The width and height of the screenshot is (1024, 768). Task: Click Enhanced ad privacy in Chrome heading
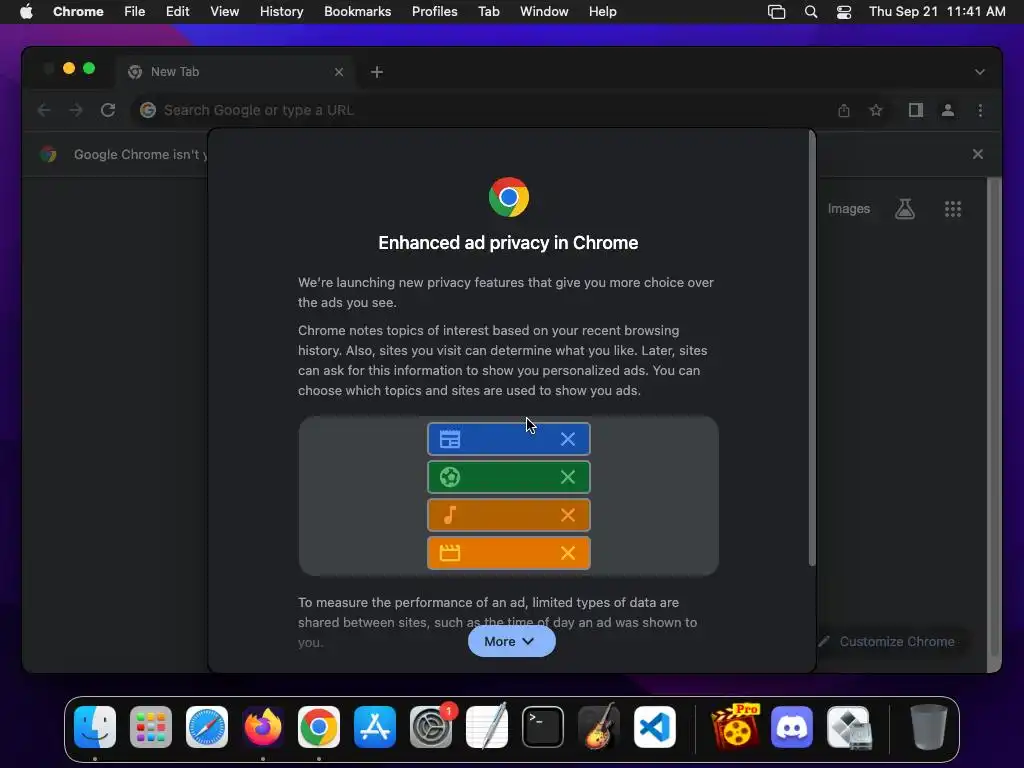coord(508,243)
